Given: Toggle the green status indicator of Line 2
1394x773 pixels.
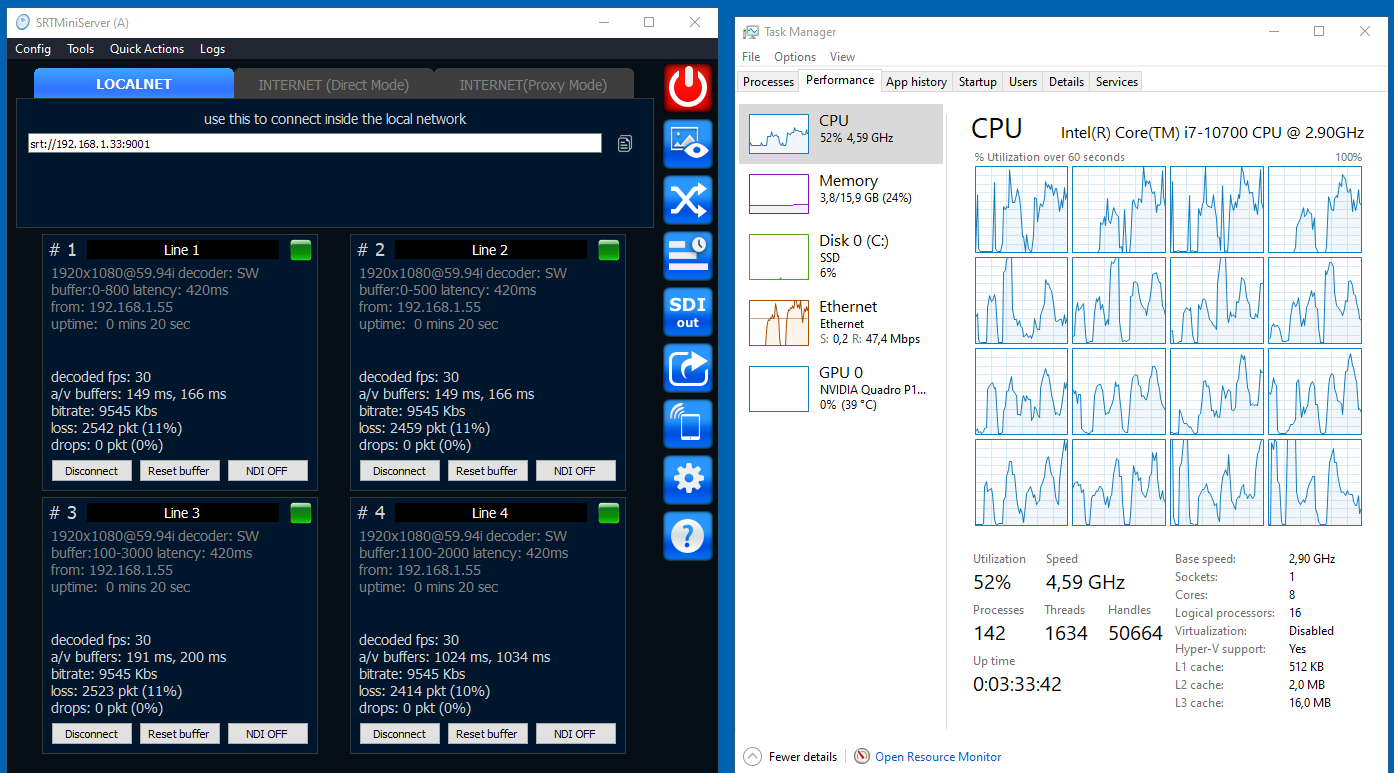Looking at the screenshot, I should [x=609, y=250].
